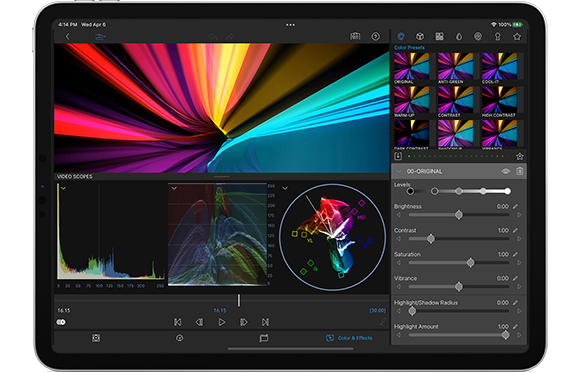580x373 pixels.
Task: Open vectorscope dropdown chevron
Action: (x=285, y=188)
